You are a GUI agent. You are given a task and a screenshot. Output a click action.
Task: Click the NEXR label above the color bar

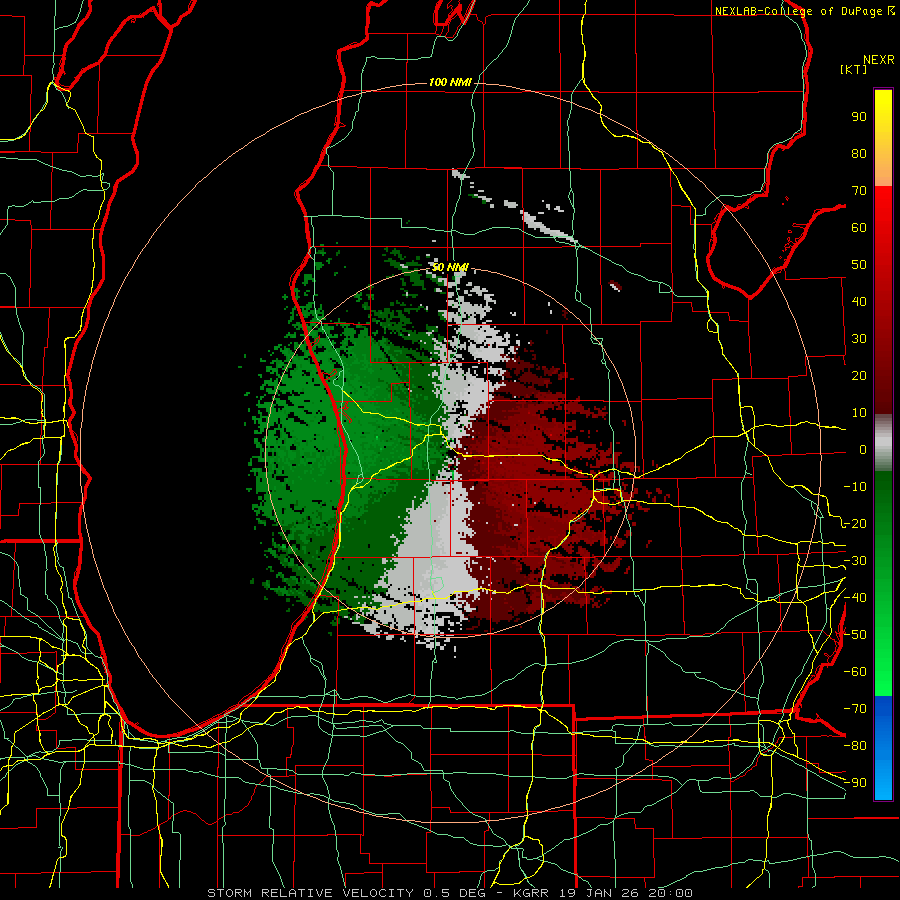tap(879, 60)
